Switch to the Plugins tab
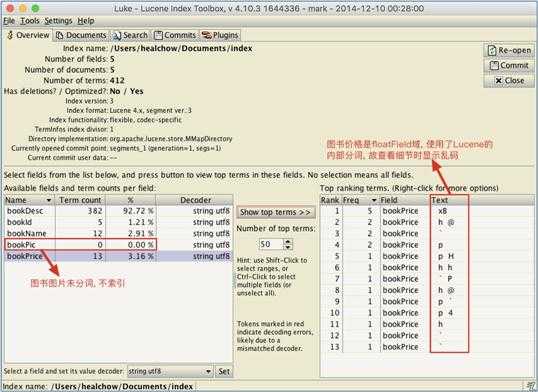Viewport: 538px width, 392px height. coord(220,35)
